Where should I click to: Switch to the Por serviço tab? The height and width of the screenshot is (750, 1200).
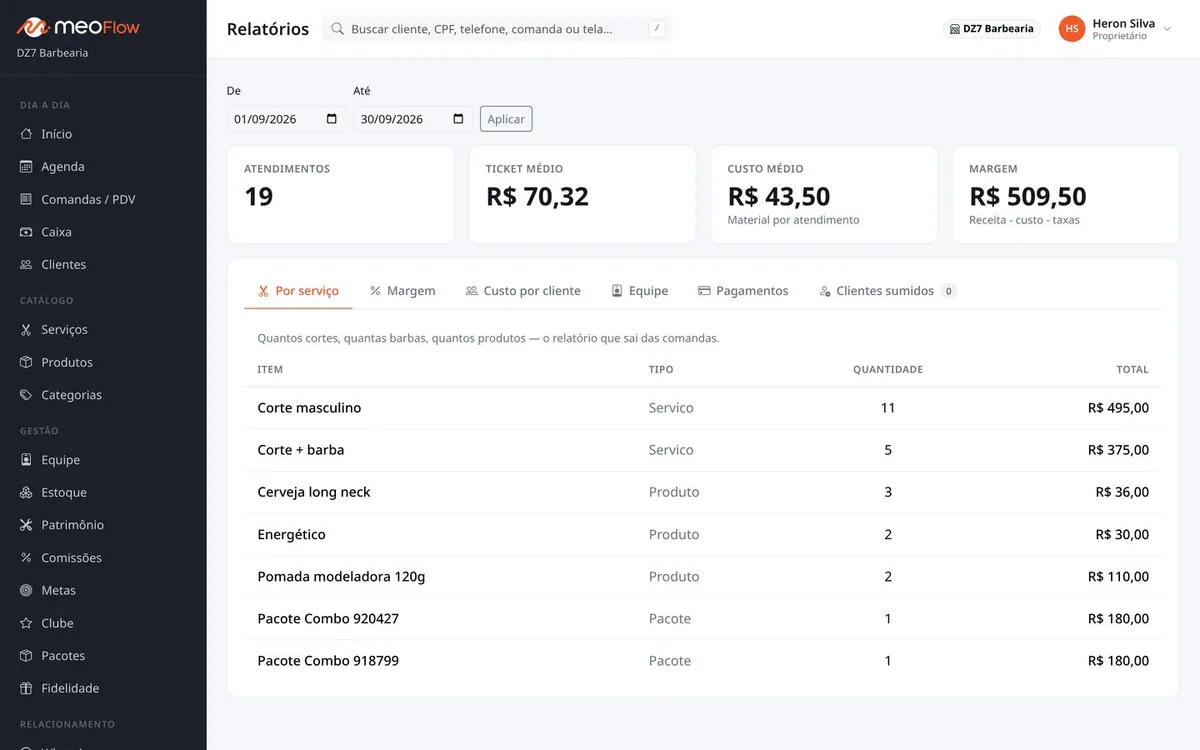298,291
